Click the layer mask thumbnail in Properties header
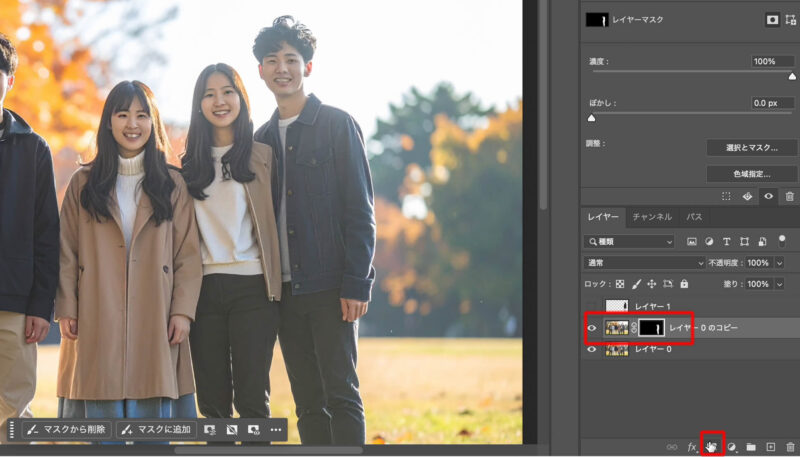The height and width of the screenshot is (457, 800). pos(597,19)
